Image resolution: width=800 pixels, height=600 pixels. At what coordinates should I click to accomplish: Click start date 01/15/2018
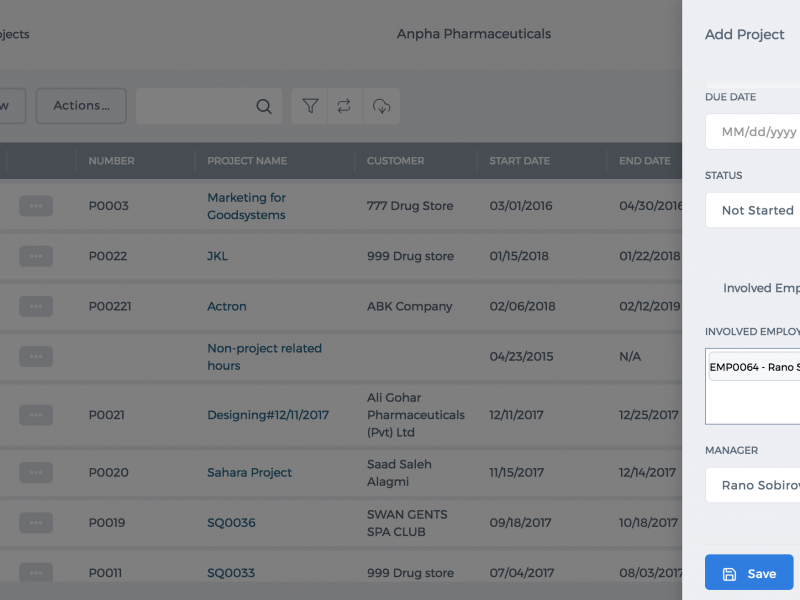pyautogui.click(x=519, y=256)
